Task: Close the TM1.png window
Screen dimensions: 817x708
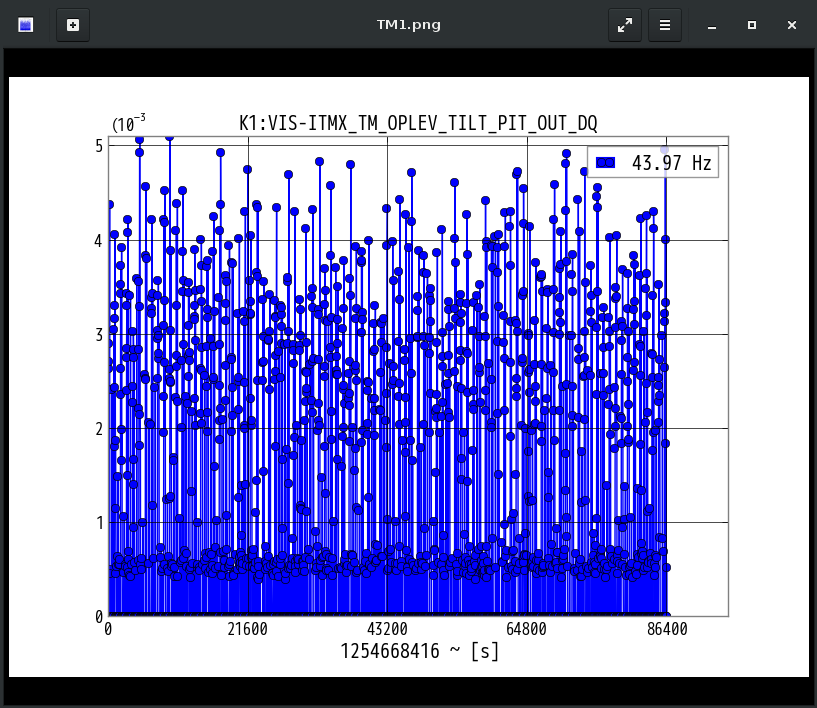Action: click(x=791, y=25)
